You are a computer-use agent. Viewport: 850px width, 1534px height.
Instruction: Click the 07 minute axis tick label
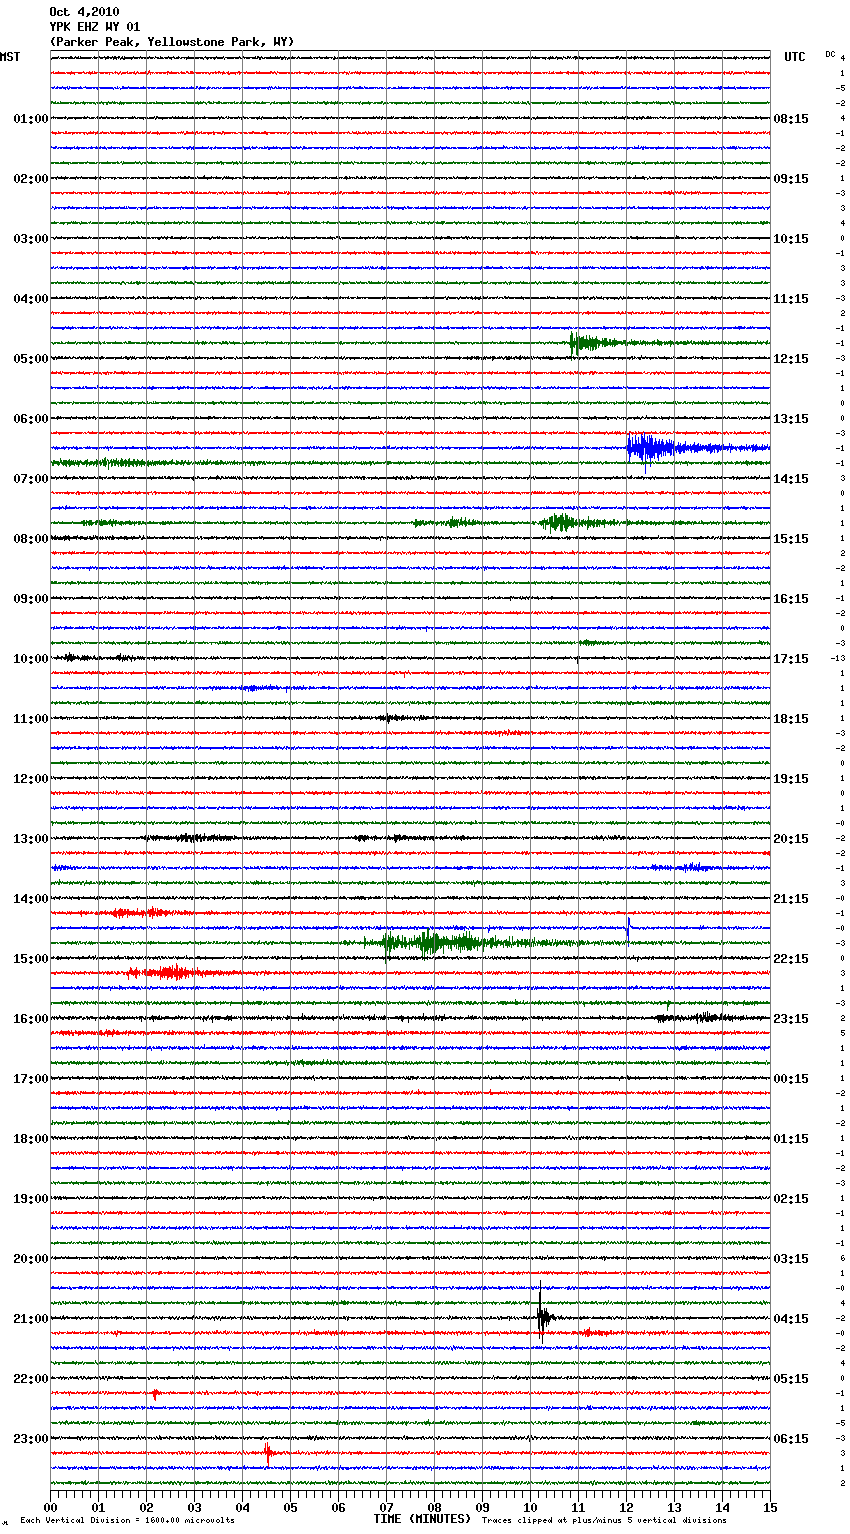point(387,1507)
